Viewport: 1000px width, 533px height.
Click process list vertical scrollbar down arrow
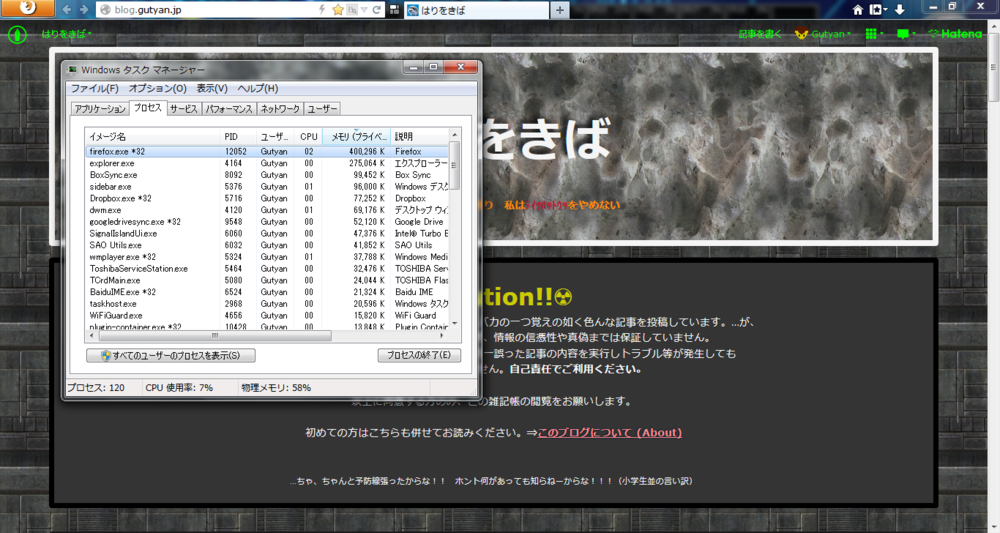[455, 324]
